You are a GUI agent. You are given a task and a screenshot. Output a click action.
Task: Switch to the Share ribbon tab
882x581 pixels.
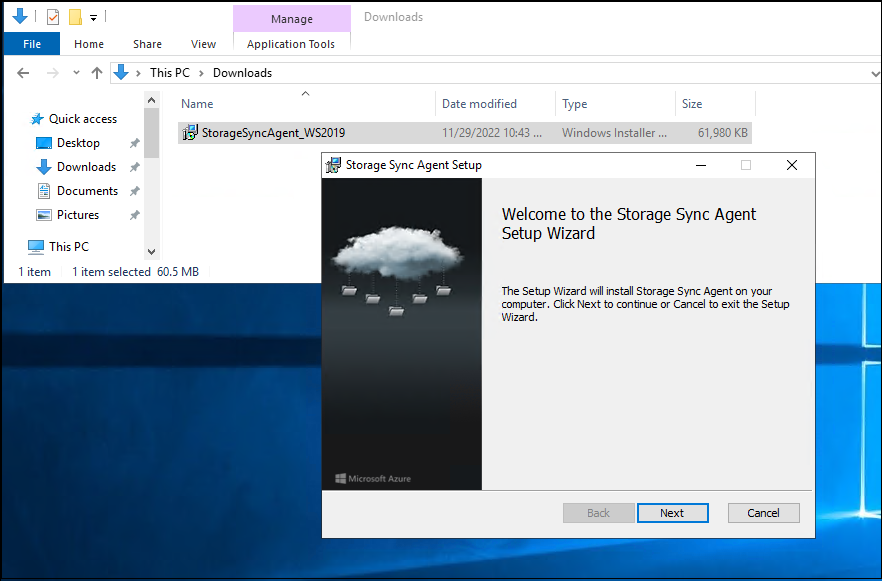click(147, 44)
